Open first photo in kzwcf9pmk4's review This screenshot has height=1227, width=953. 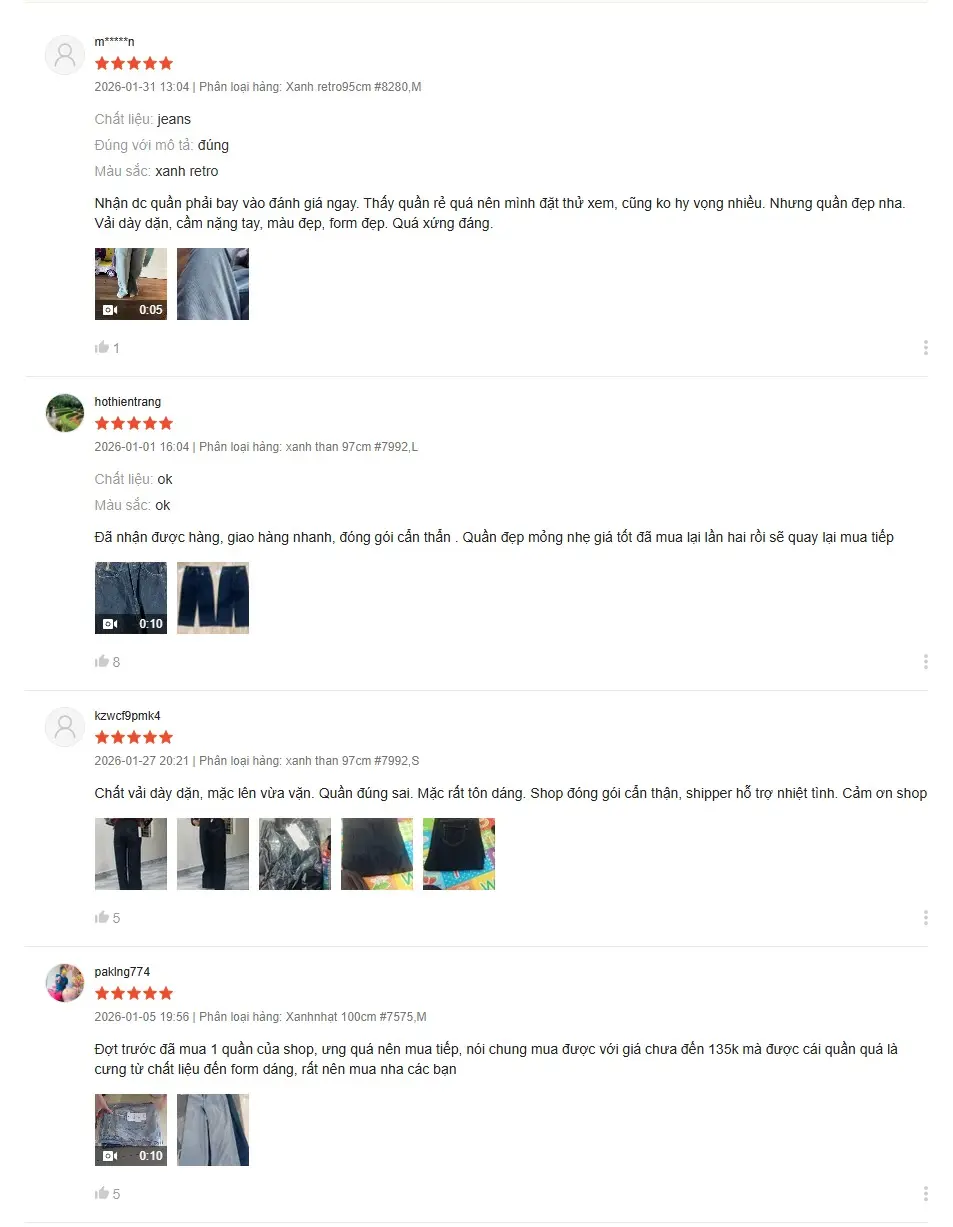pos(131,854)
